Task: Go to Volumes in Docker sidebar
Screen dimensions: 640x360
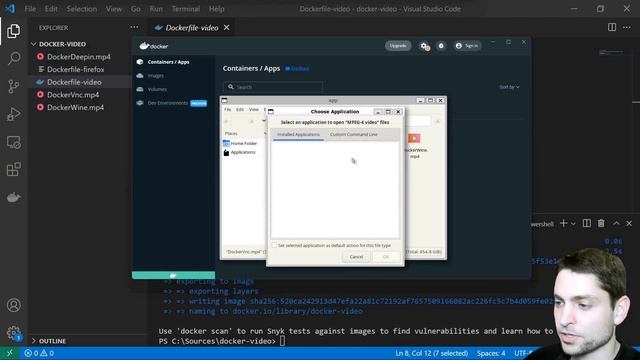Action: (157, 89)
